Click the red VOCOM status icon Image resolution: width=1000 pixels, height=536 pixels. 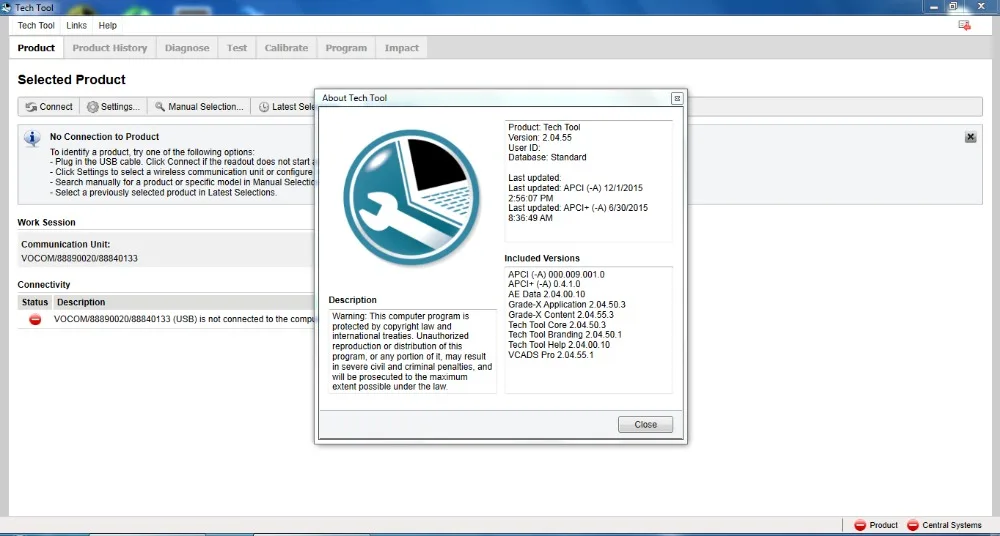point(35,319)
